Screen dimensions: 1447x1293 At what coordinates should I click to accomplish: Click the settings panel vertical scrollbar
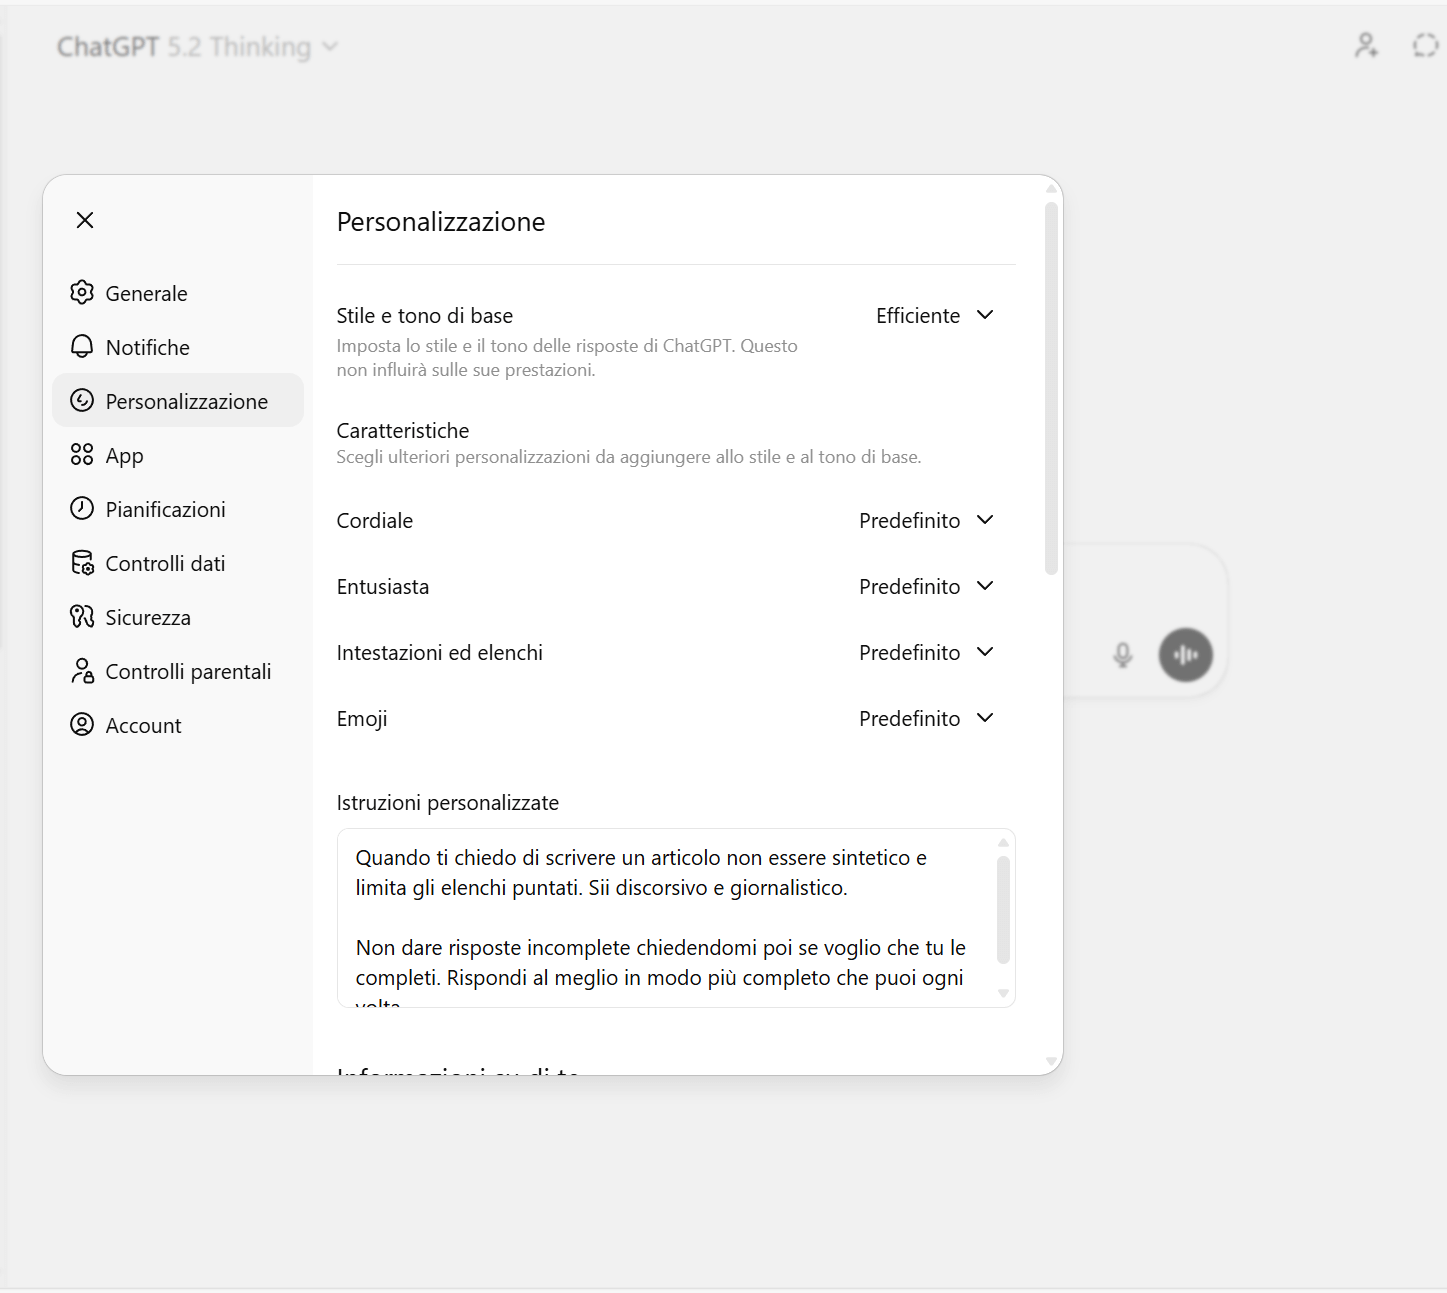(x=1051, y=390)
